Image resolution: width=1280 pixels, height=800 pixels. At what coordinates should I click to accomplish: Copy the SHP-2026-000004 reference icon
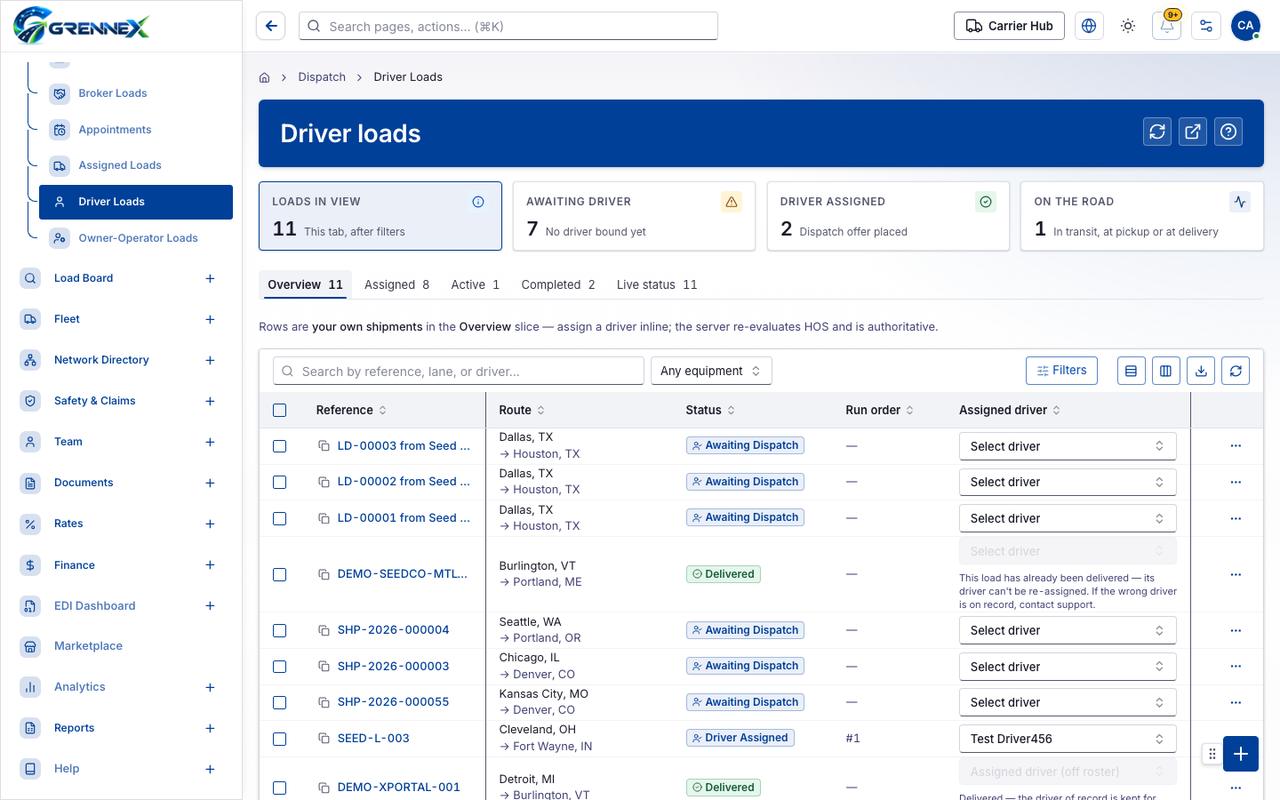324,630
